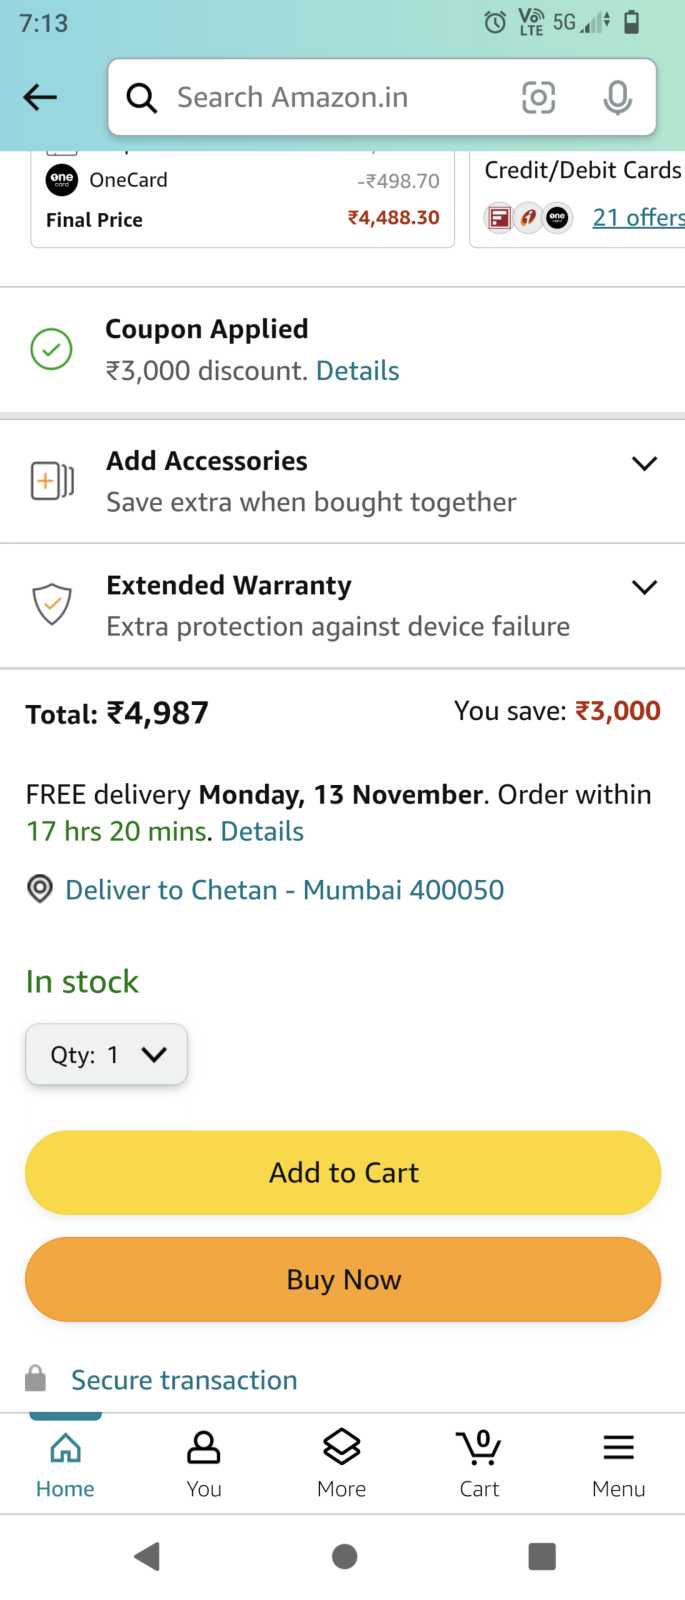Viewport: 685px width, 1600px height.
Task: Open the You account tab
Action: coord(203,1463)
